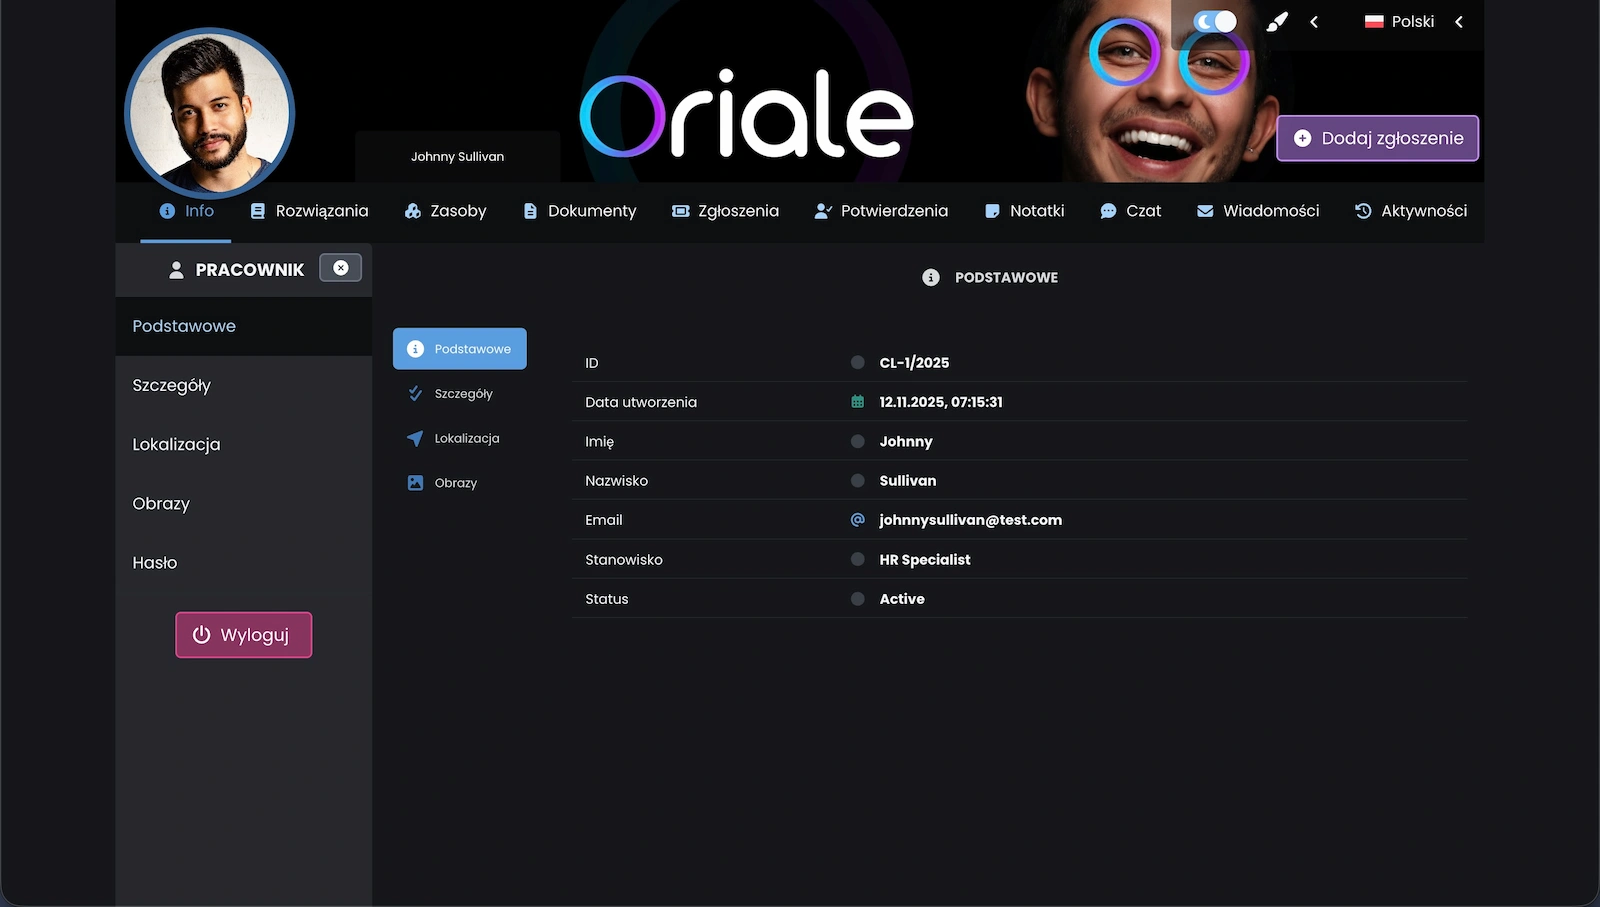The width and height of the screenshot is (1600, 907).
Task: Click the info icon on the Podstawowe button
Action: pyautogui.click(x=414, y=348)
